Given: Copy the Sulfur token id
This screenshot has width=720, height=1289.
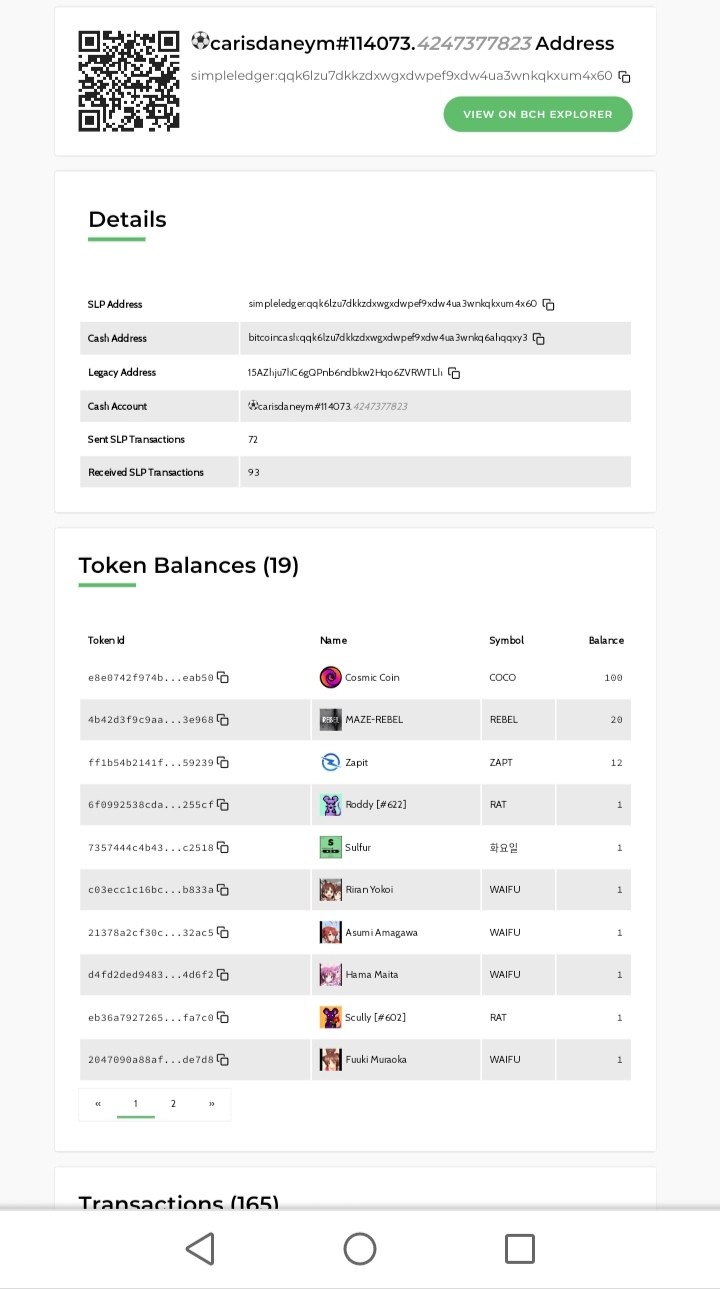Looking at the screenshot, I should 223,848.
